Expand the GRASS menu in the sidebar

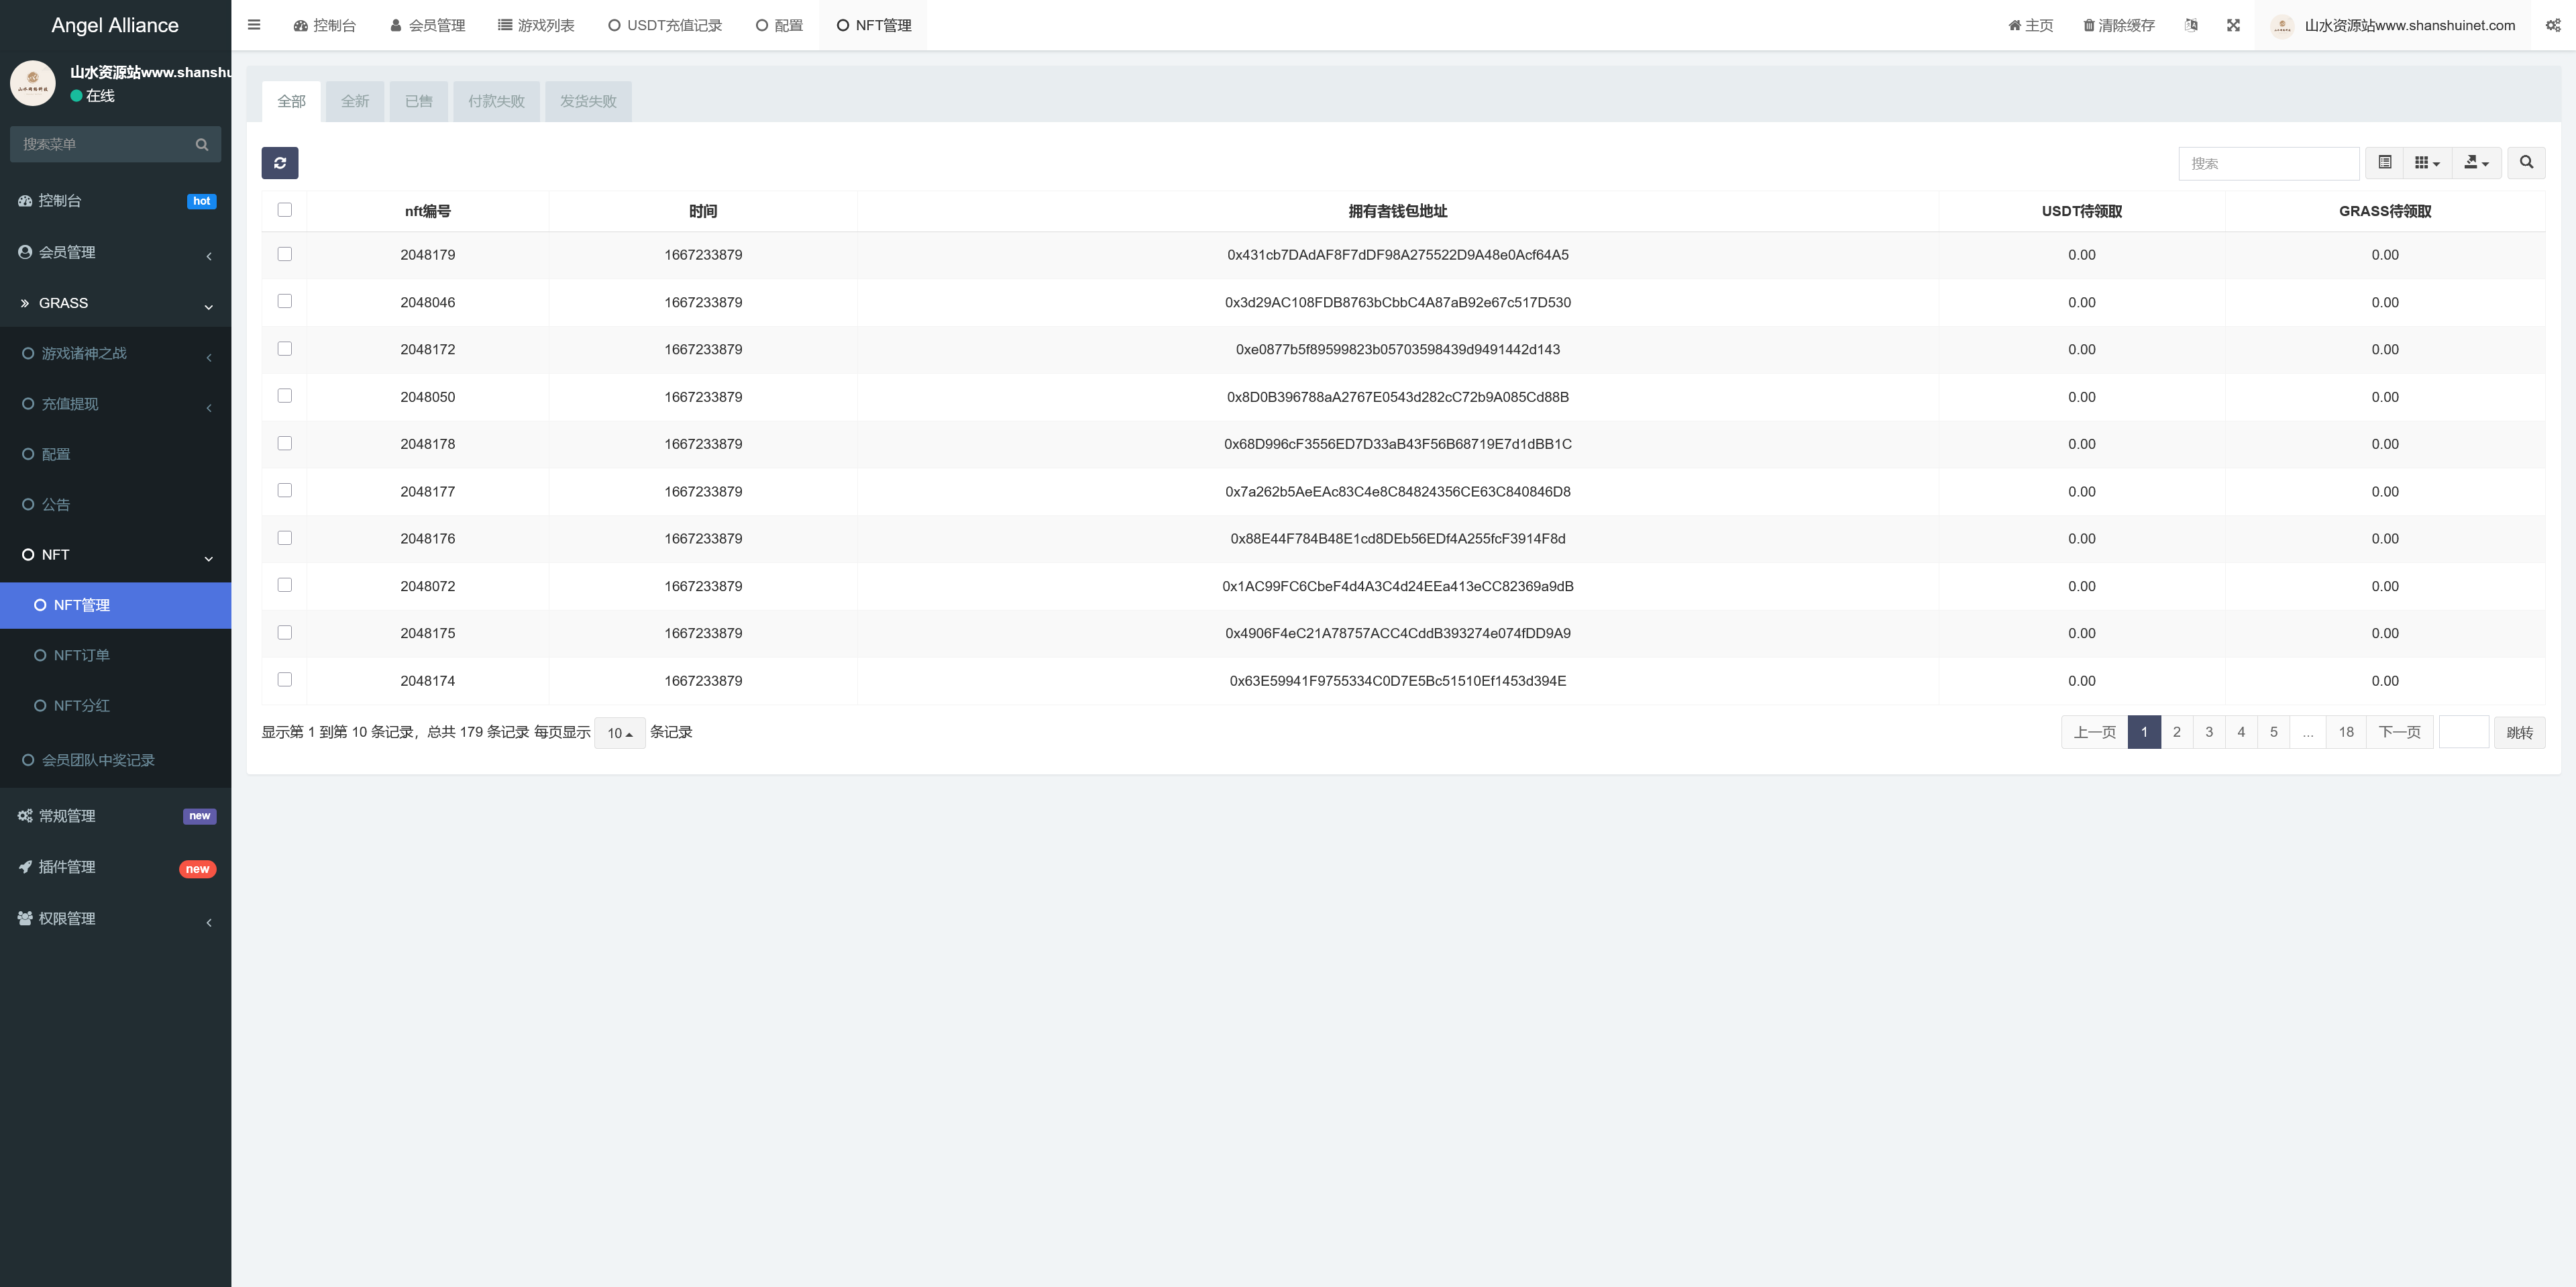(x=115, y=303)
